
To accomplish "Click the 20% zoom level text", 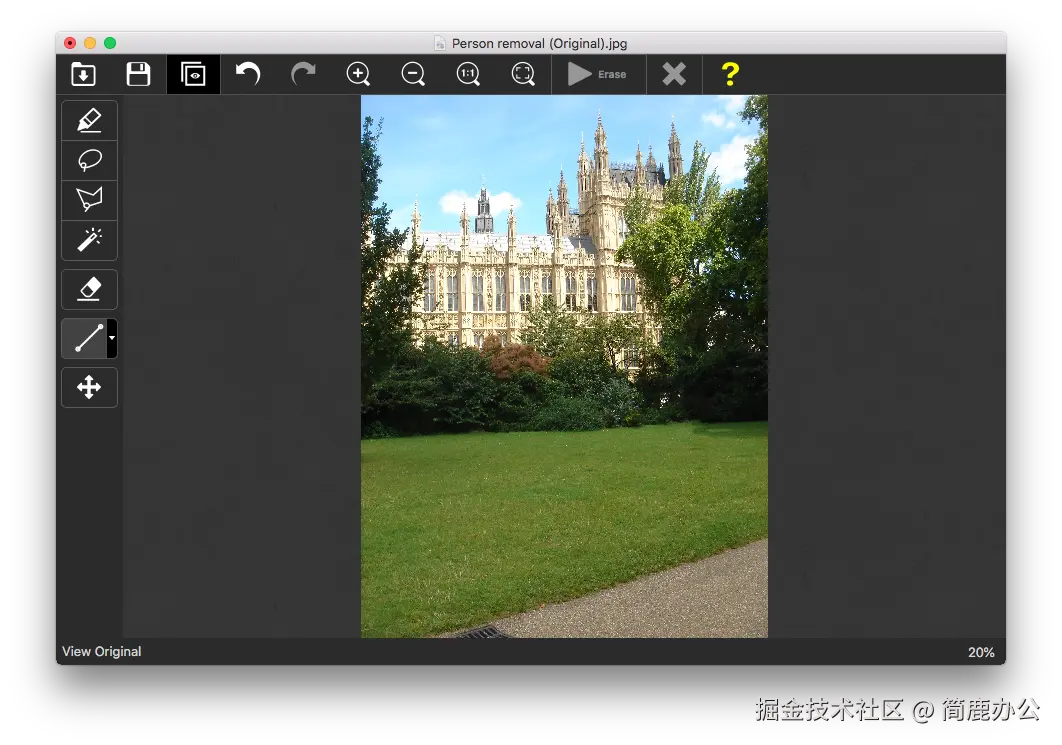I will click(981, 652).
